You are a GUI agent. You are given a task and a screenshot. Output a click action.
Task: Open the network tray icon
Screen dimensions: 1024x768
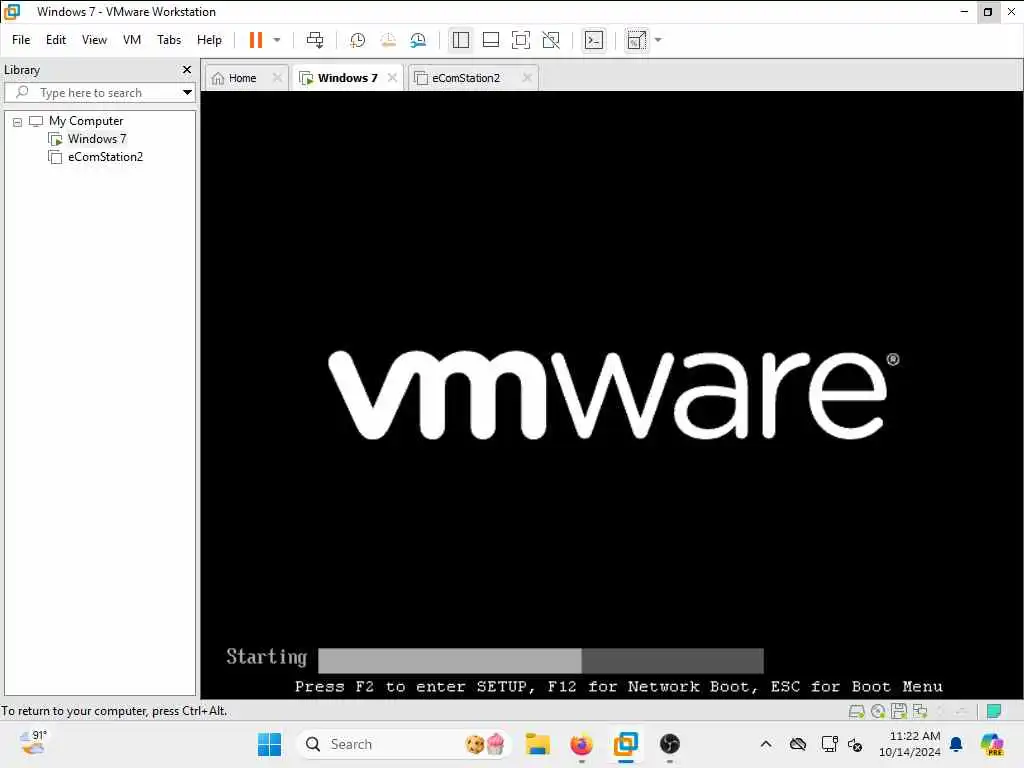[x=829, y=744]
